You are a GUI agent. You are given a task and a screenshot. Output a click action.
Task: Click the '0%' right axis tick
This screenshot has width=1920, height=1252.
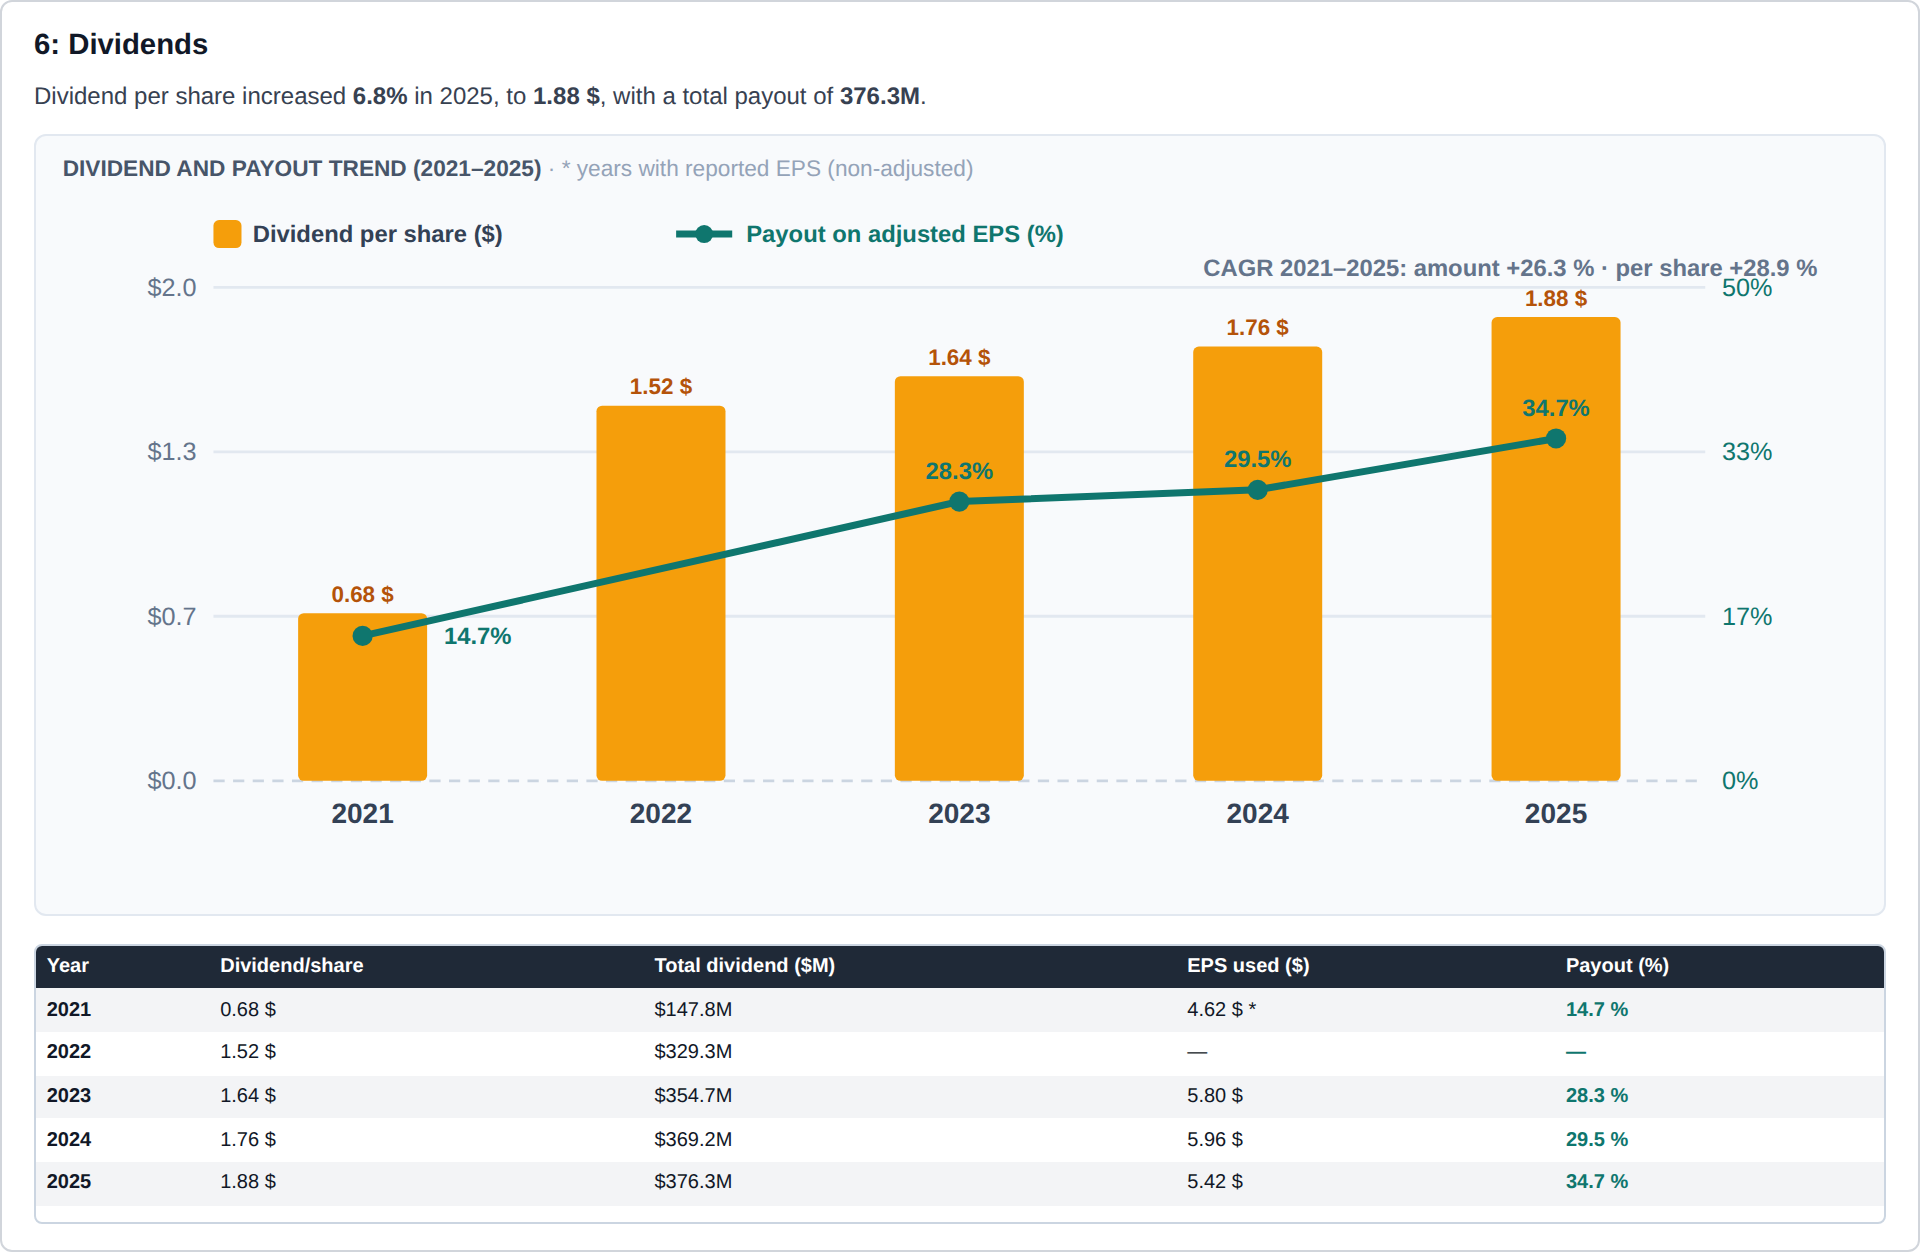(x=1740, y=781)
